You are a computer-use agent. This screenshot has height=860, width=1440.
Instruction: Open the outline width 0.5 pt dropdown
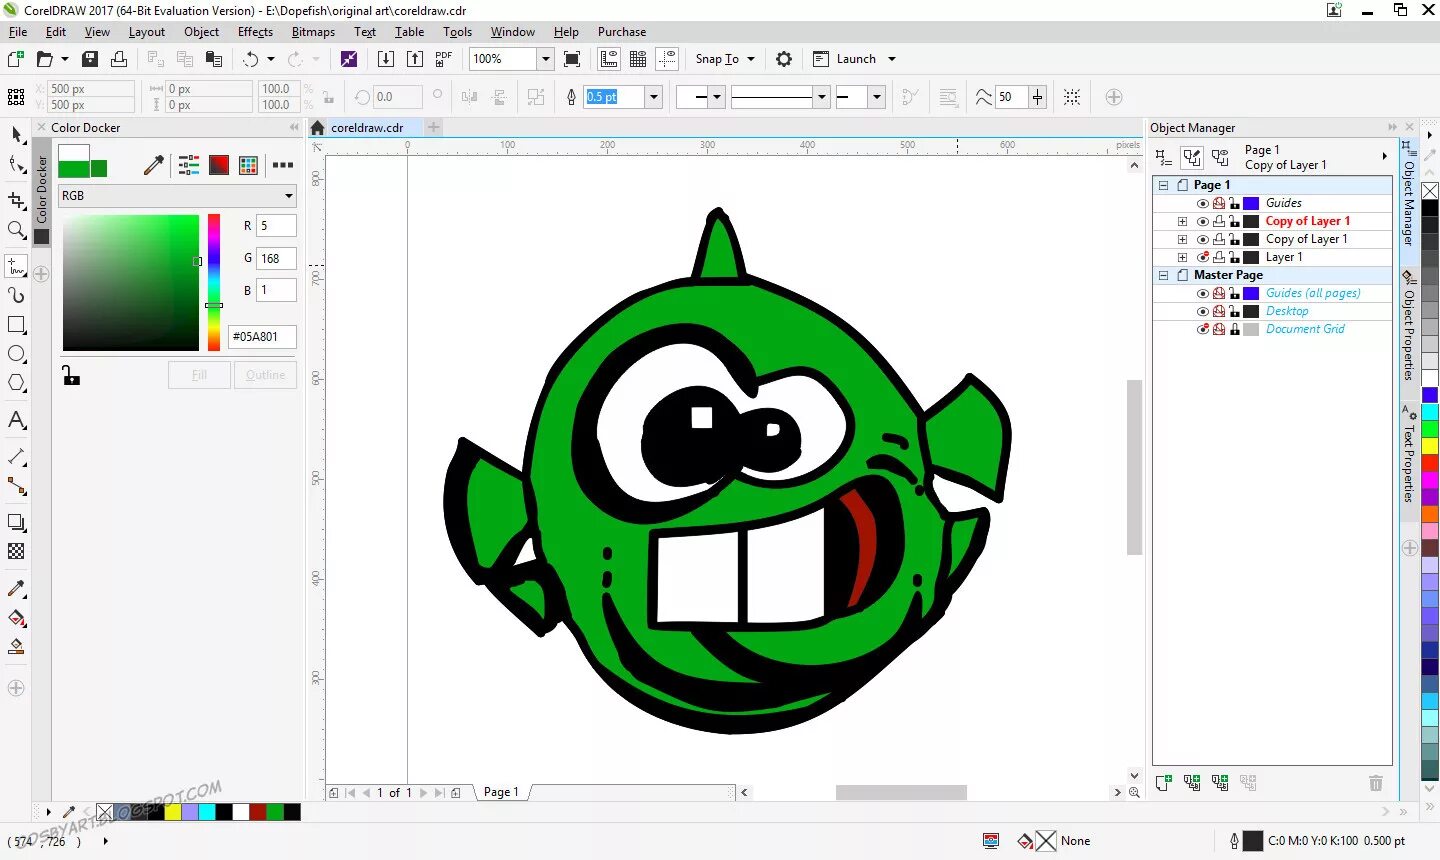click(x=653, y=97)
